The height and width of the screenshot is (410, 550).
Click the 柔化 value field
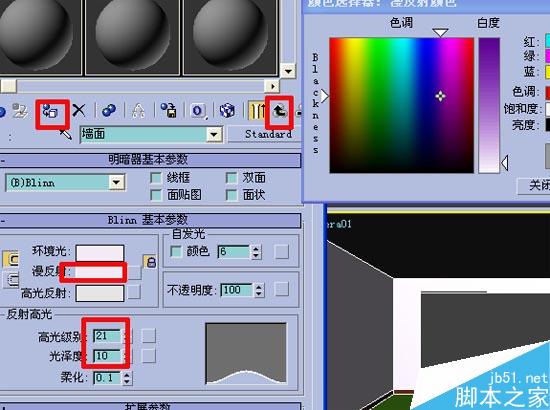108,378
